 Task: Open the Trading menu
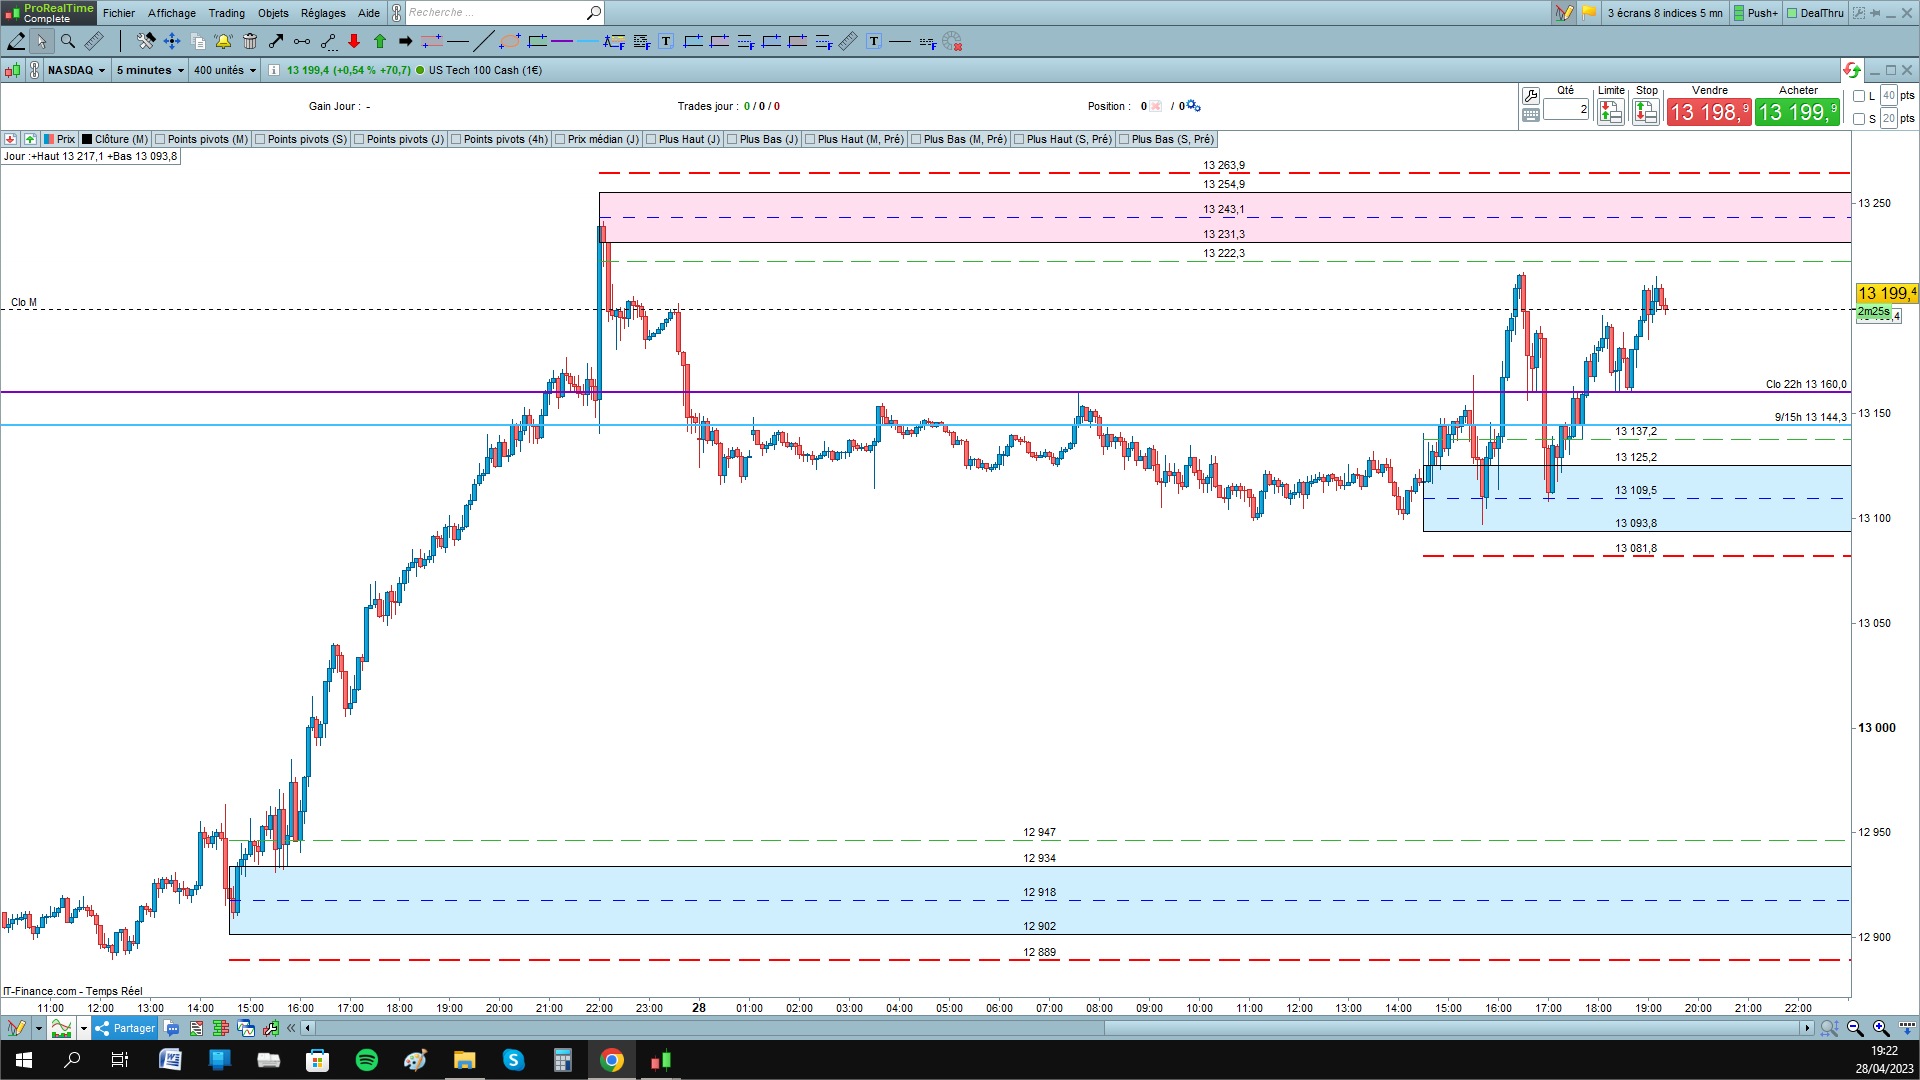[226, 13]
